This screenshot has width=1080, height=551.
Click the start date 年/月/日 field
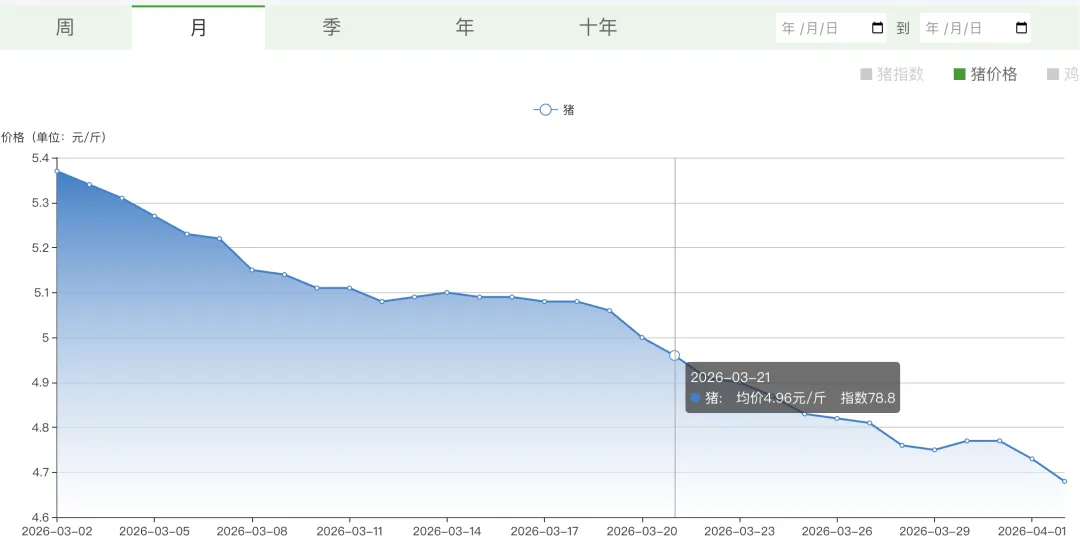815,28
